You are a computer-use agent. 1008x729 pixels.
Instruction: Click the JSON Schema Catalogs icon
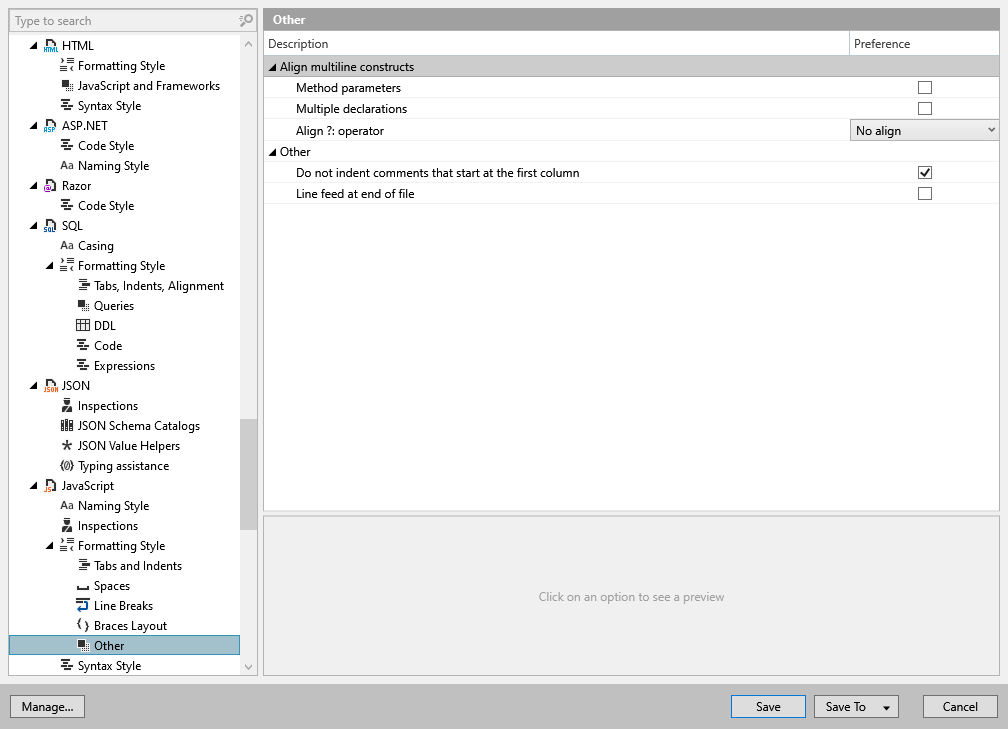coord(67,426)
